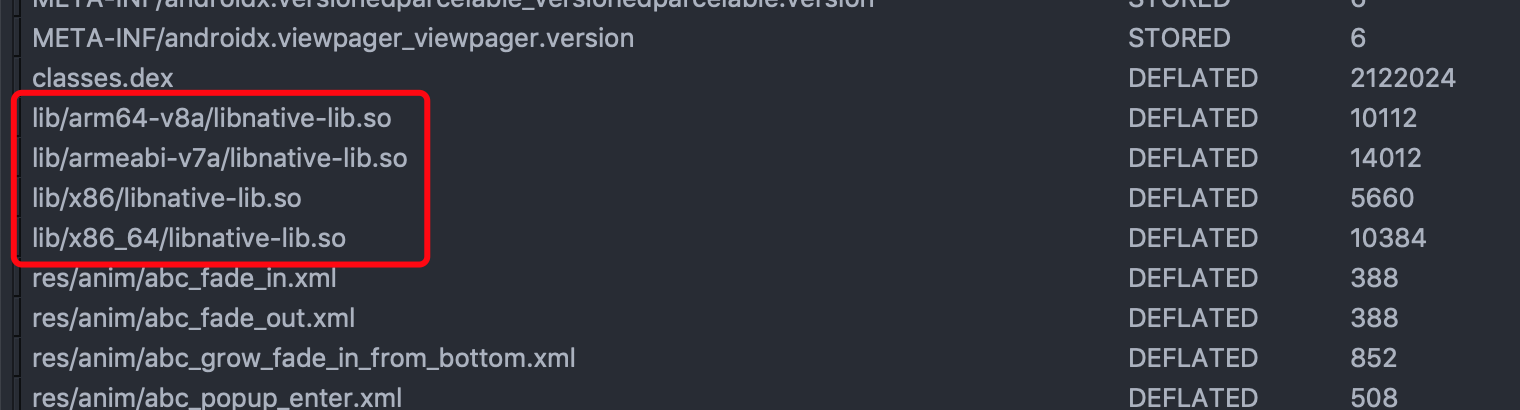This screenshot has height=410, width=1520.
Task: Click DEFLATED value beside classes.dex
Action: pos(1193,78)
